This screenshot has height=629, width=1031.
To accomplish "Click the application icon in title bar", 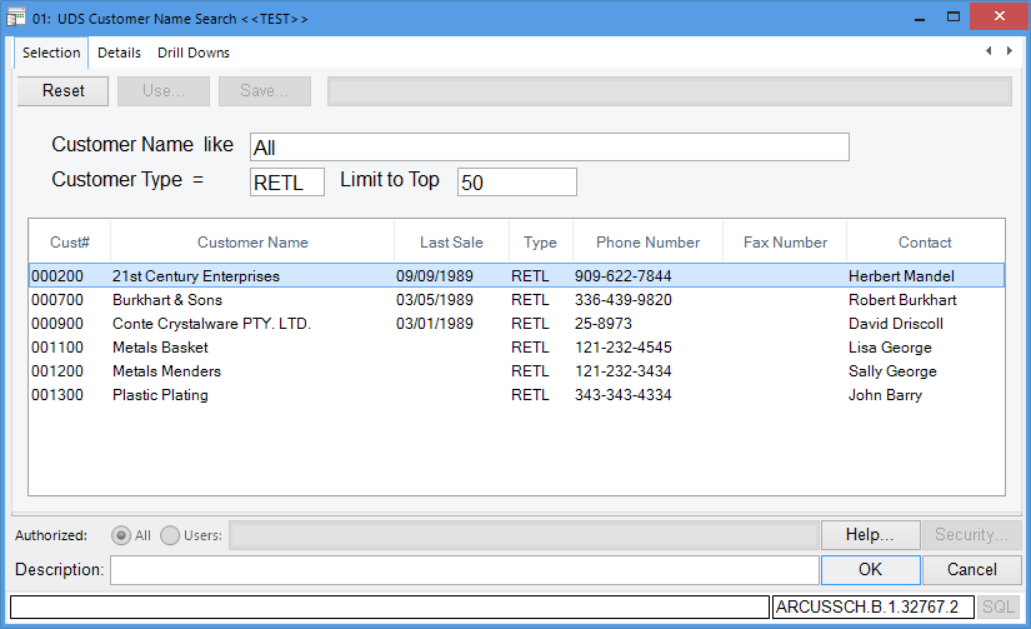I will tap(16, 18).
